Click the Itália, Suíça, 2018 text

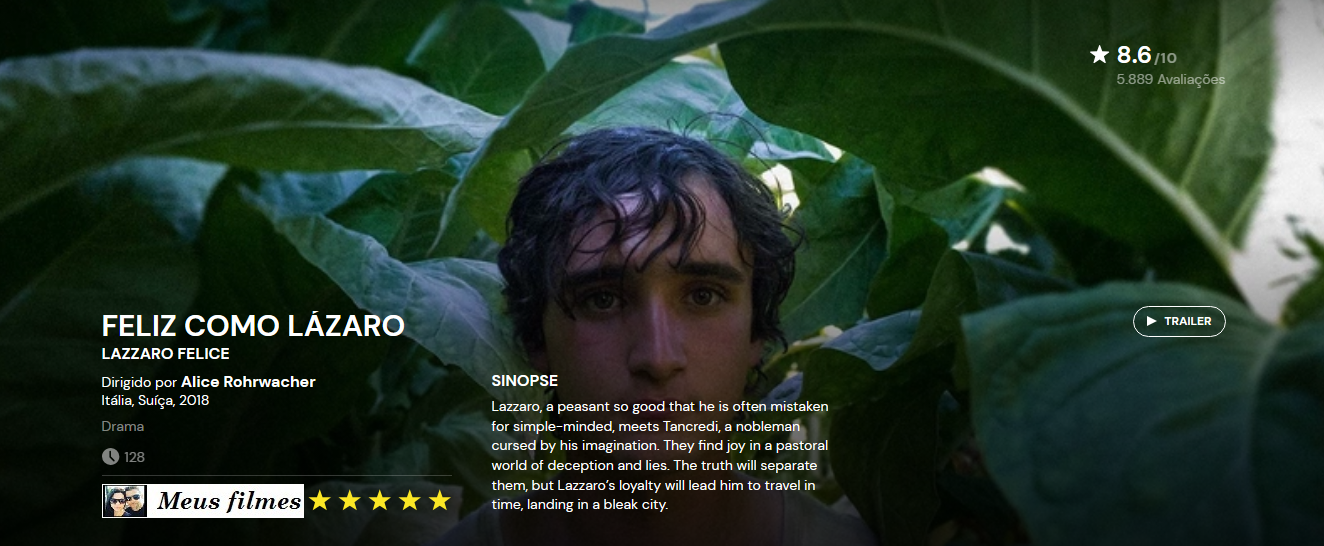(x=155, y=400)
